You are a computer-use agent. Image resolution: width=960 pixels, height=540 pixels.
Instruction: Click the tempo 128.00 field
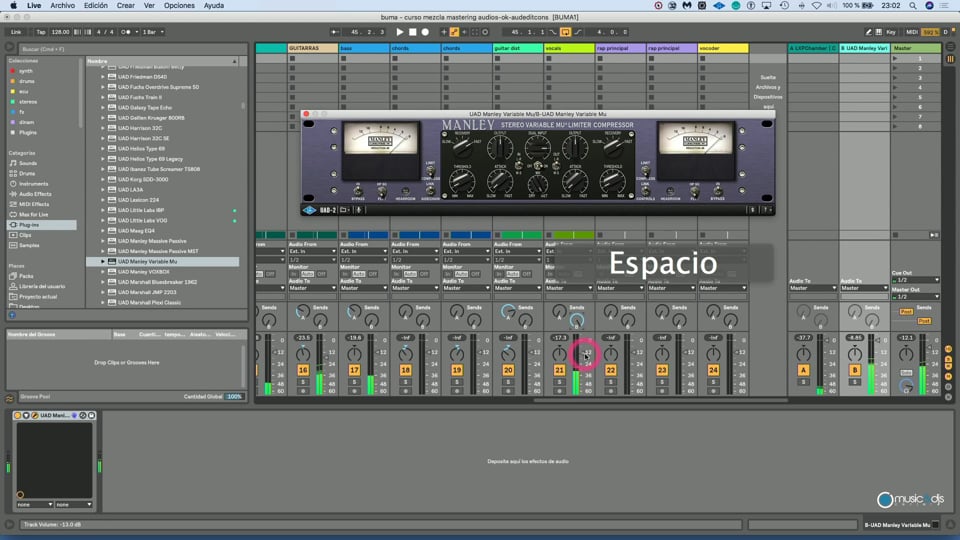(x=60, y=32)
